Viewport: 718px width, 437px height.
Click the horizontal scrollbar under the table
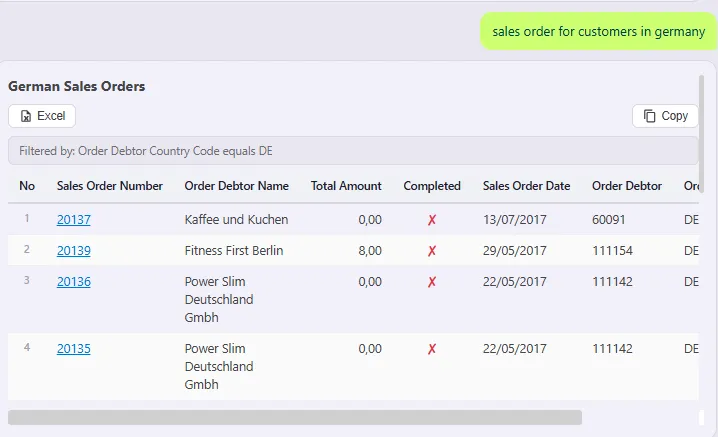(295, 417)
